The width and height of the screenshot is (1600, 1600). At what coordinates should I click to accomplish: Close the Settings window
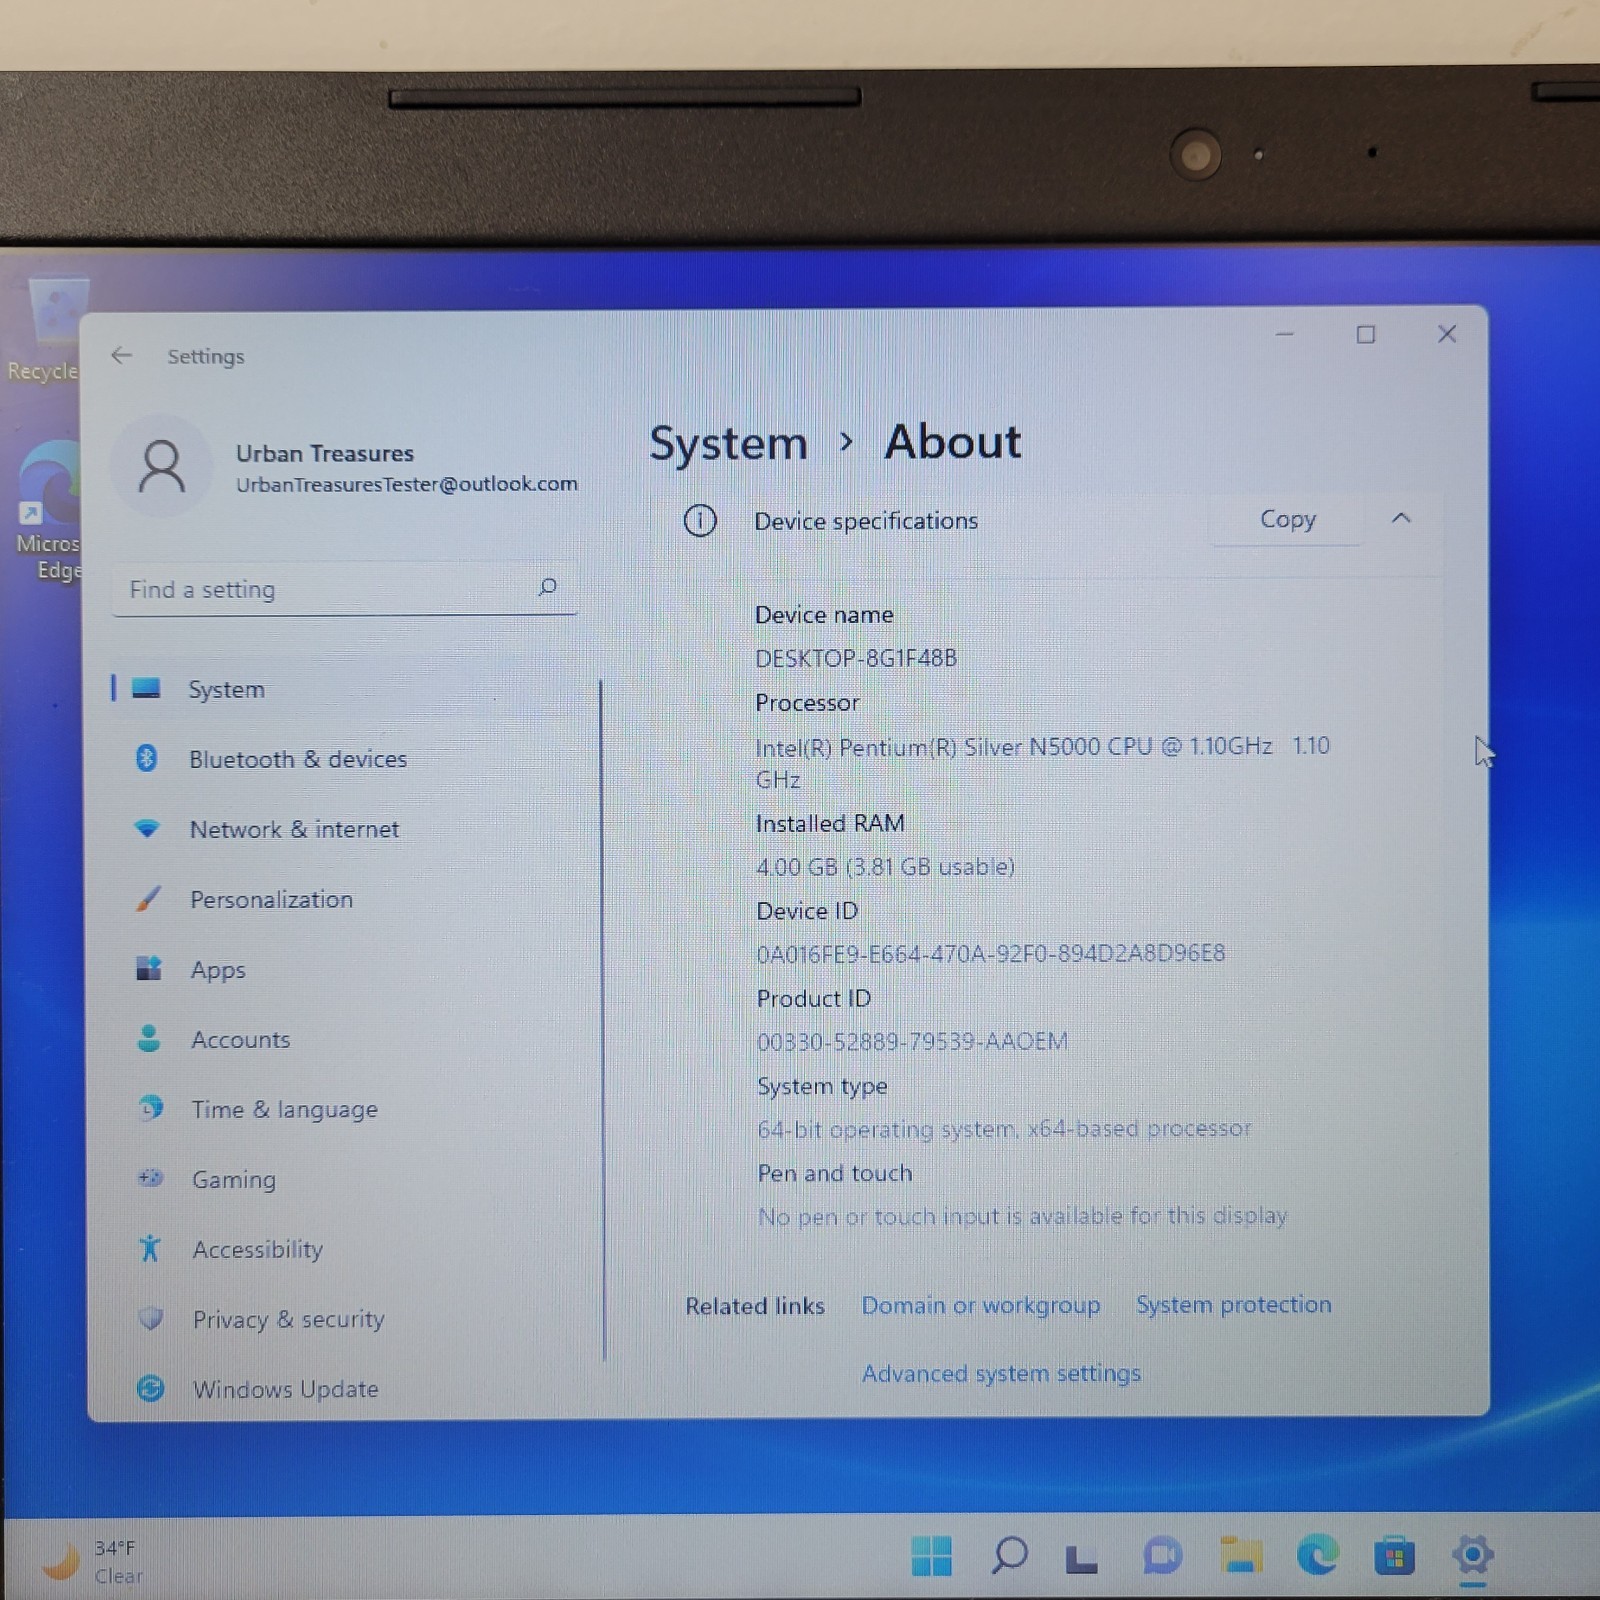pos(1447,334)
